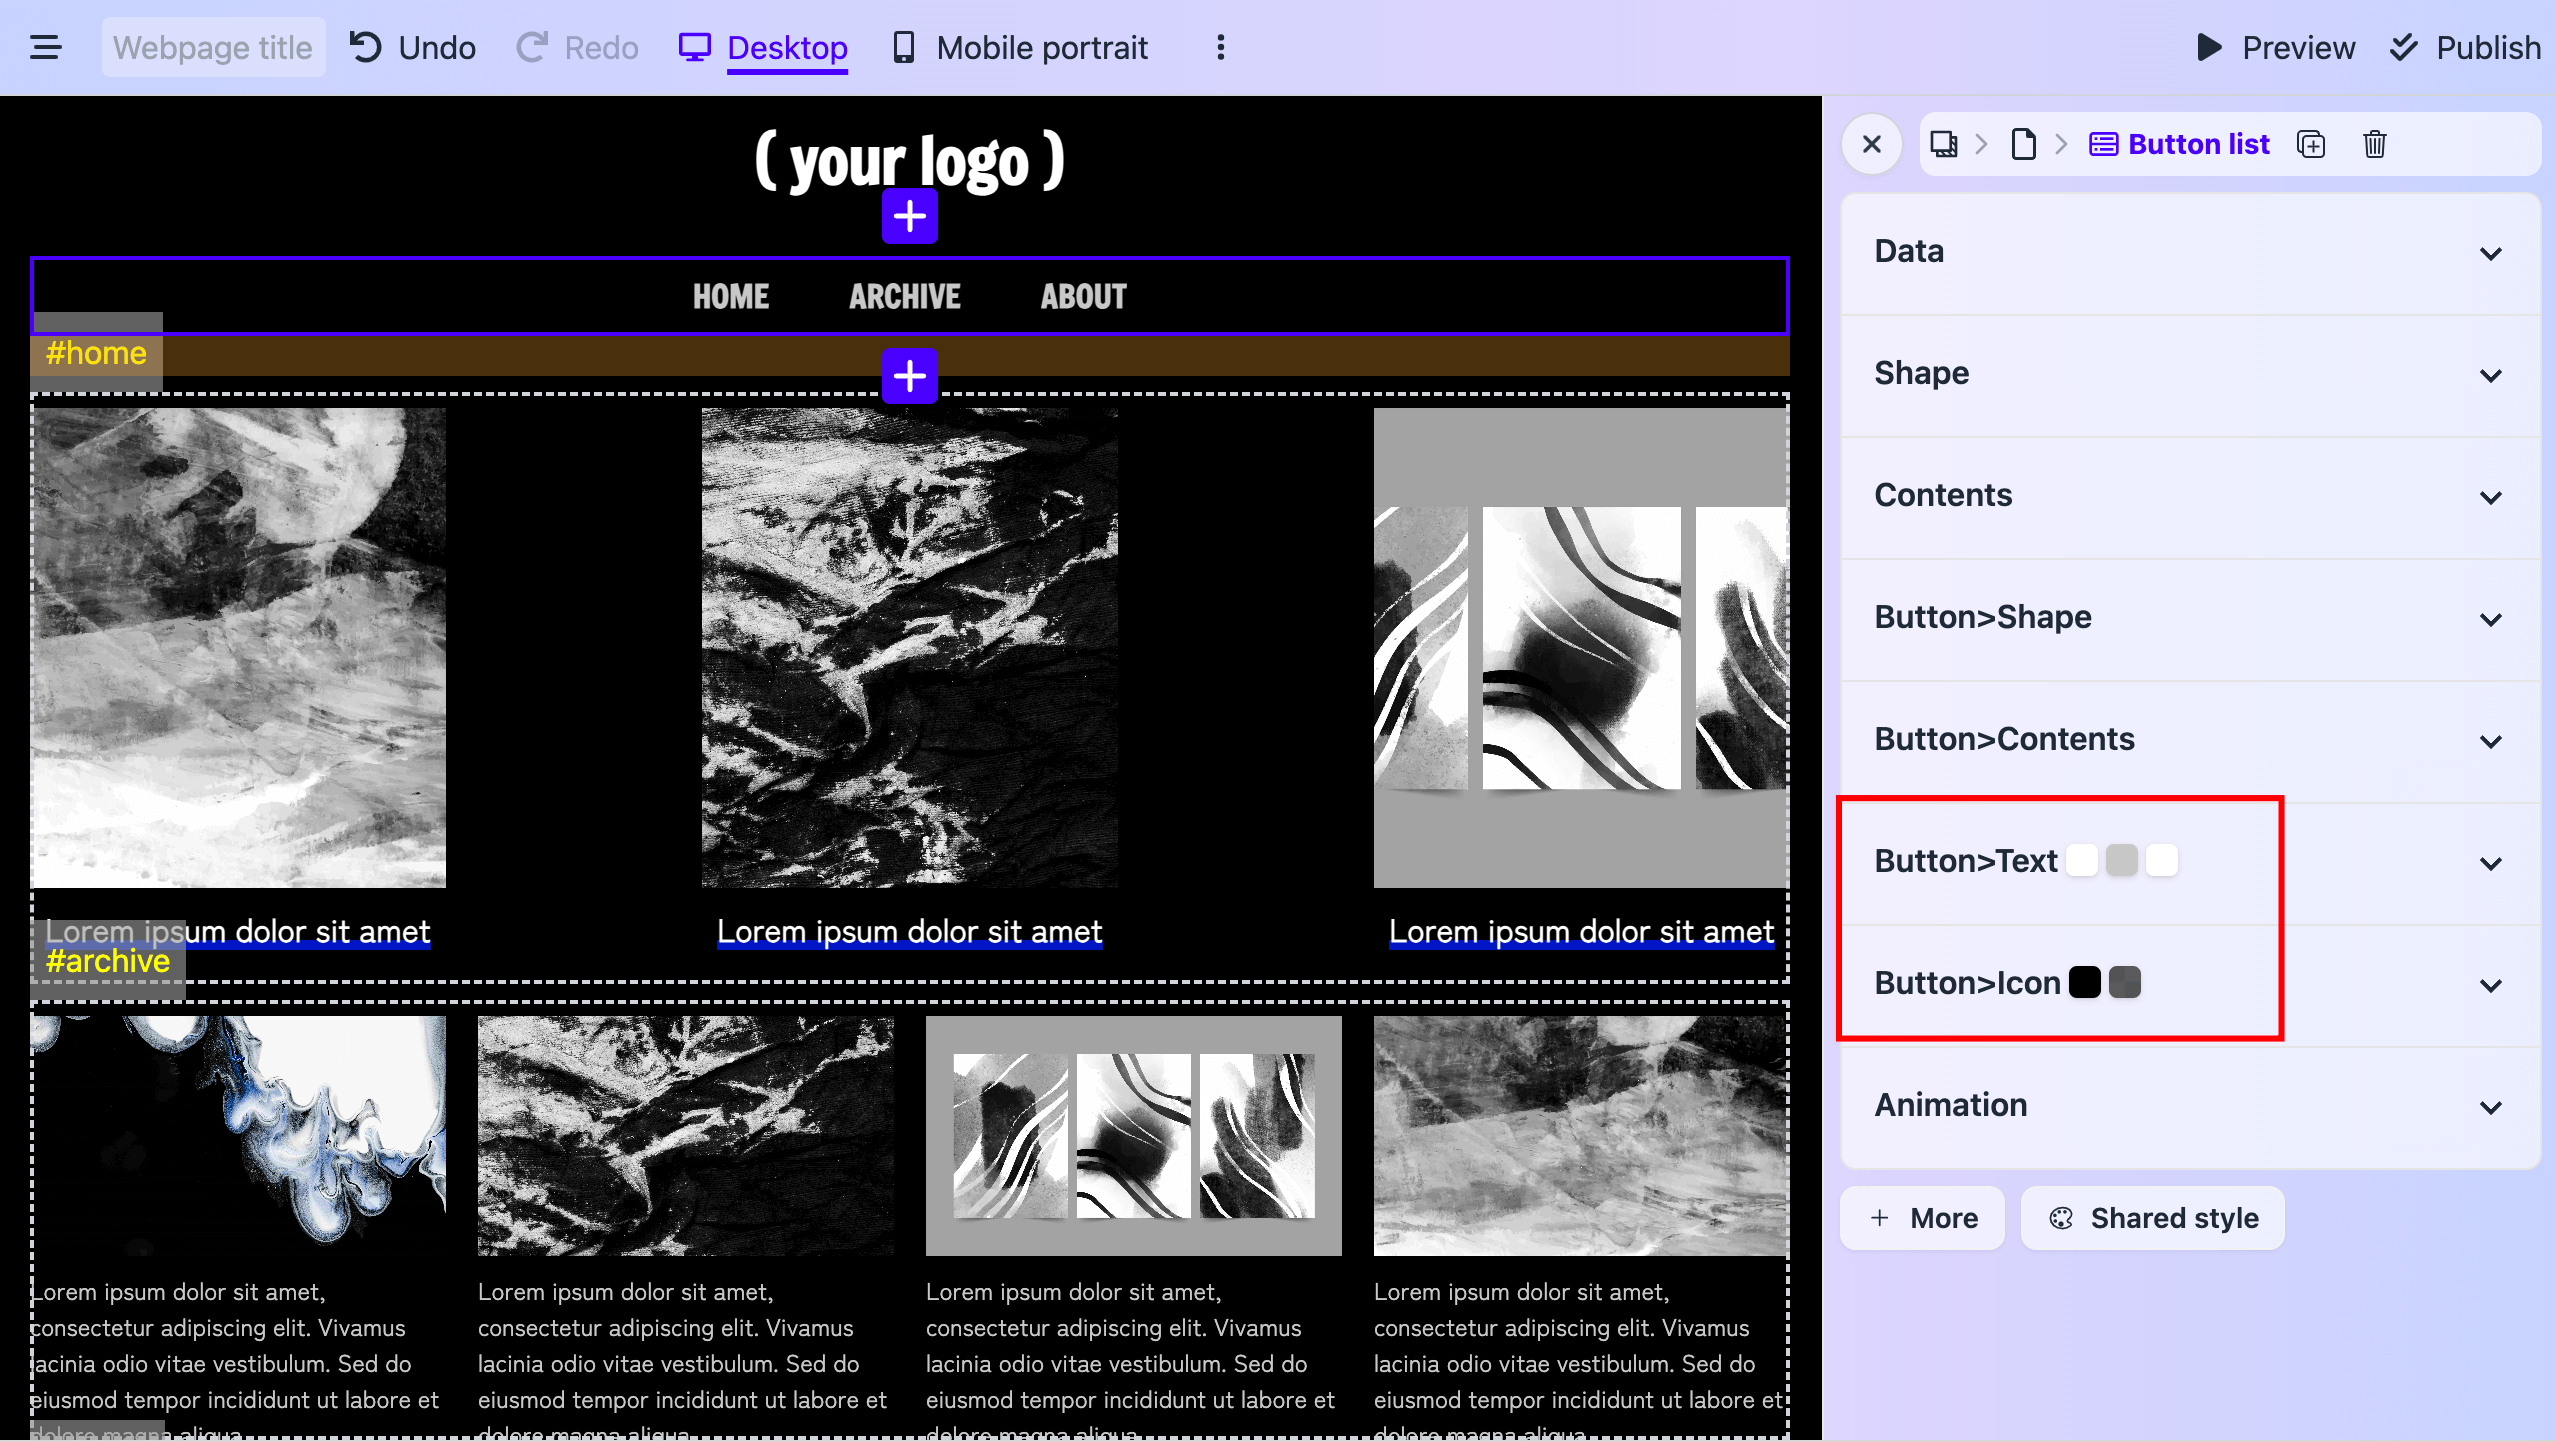This screenshot has width=2556, height=1442.
Task: Click the Webpage title input field
Action: point(213,47)
